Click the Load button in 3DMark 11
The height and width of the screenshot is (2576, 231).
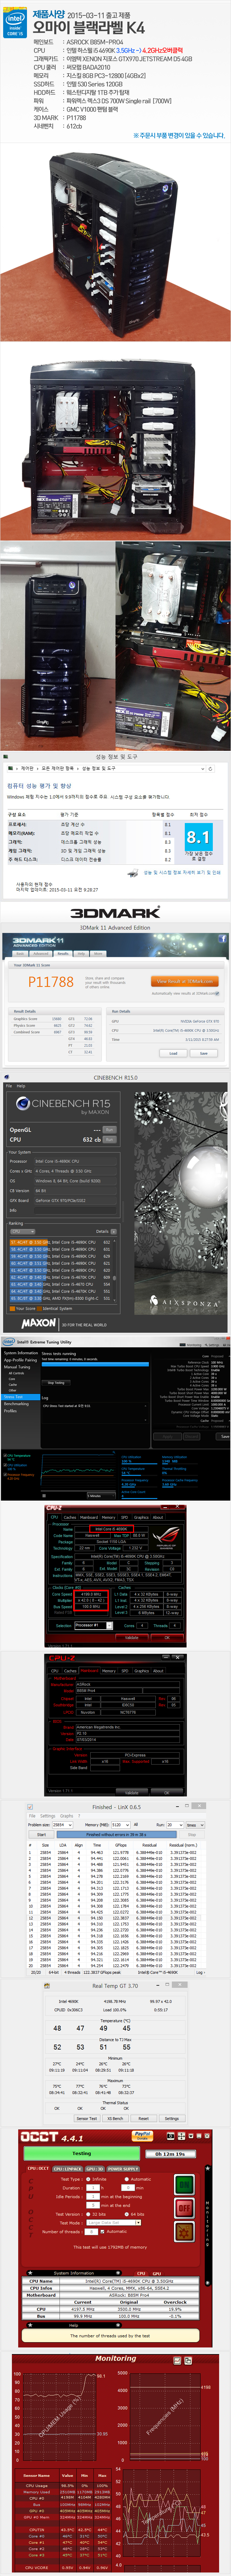tap(173, 1053)
